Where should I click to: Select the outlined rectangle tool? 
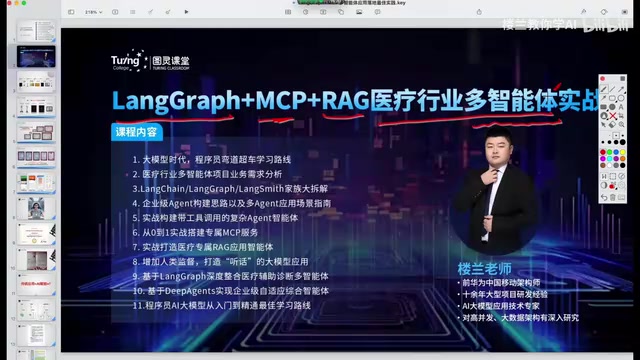point(612,98)
